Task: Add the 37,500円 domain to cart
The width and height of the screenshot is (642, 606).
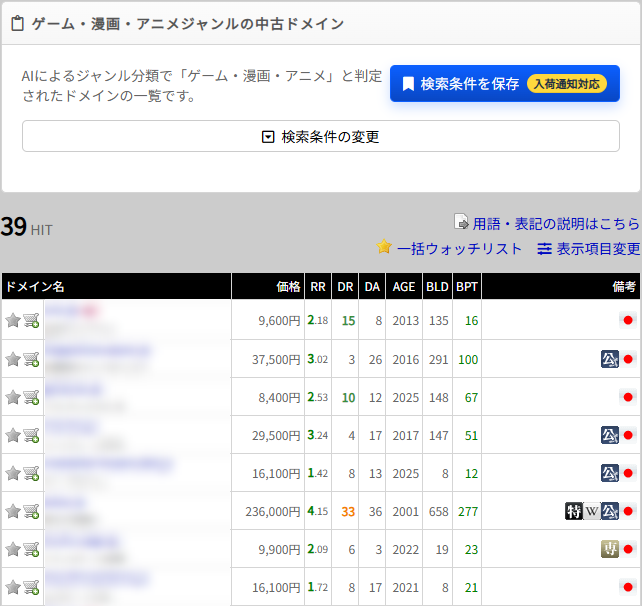Action: (31, 359)
